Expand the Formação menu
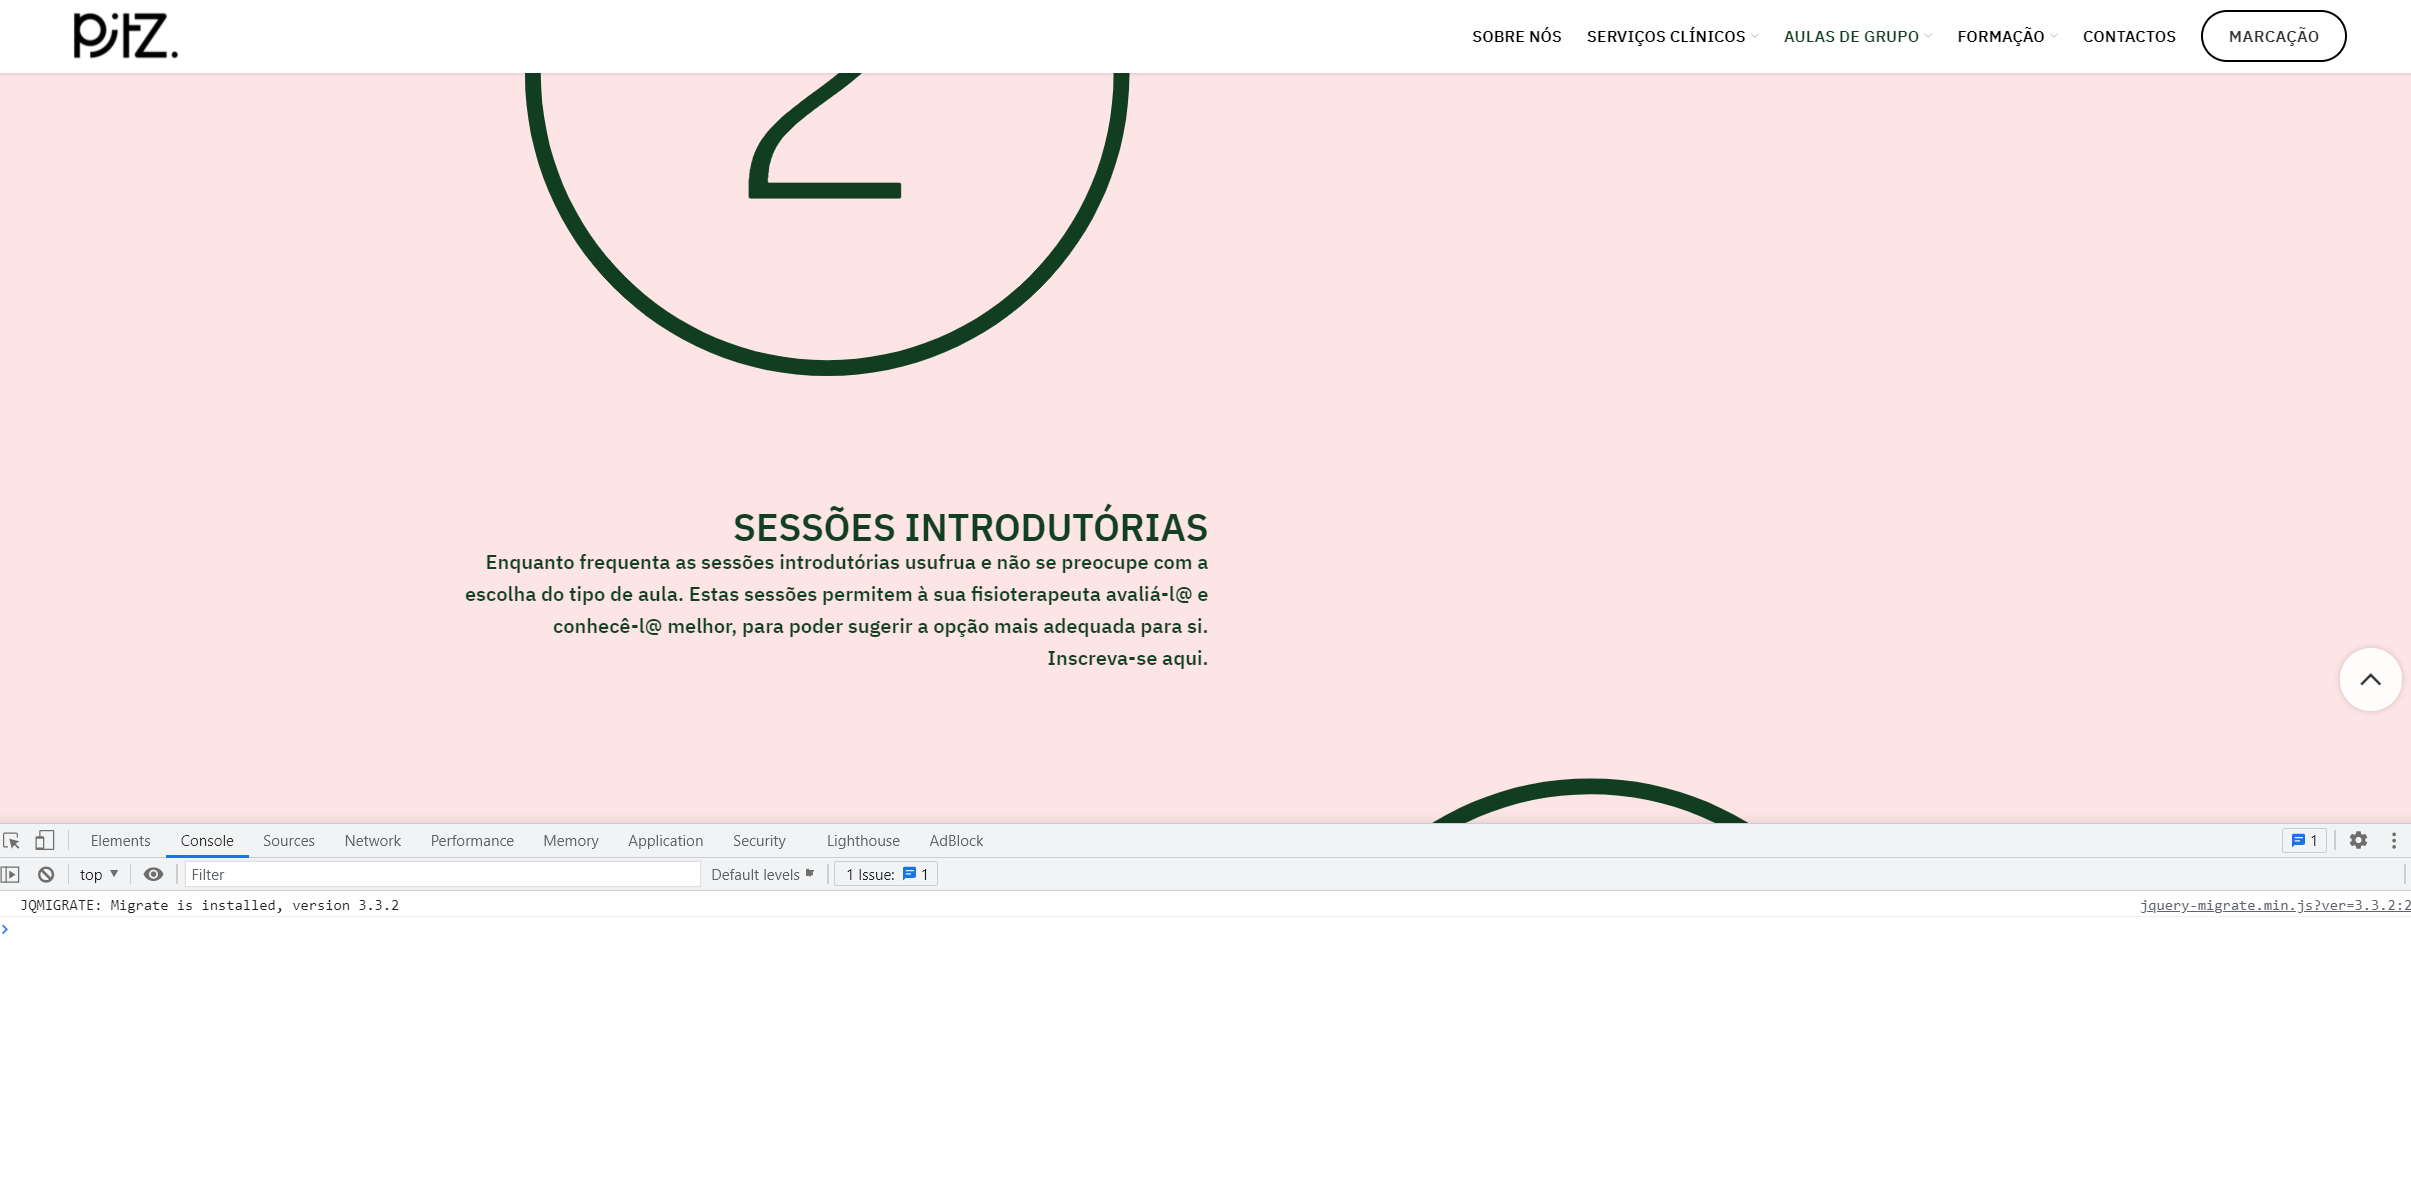2411x1203 pixels. [x=2006, y=37]
